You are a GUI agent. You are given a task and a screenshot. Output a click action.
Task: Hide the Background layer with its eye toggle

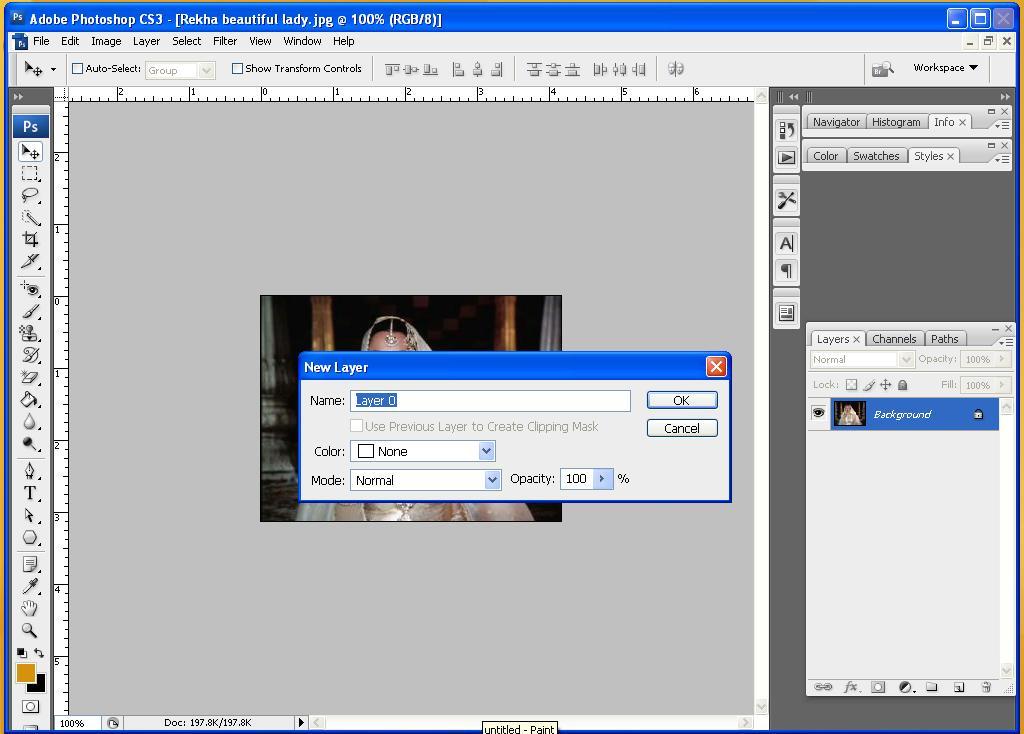(818, 413)
